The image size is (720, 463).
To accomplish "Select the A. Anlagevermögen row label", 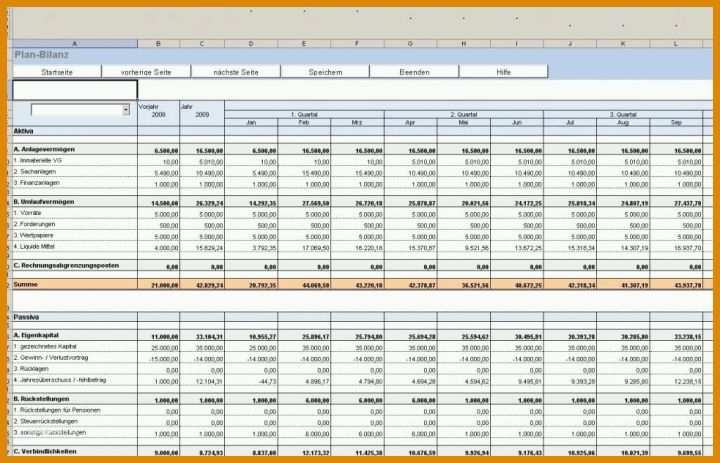I will pyautogui.click(x=44, y=149).
